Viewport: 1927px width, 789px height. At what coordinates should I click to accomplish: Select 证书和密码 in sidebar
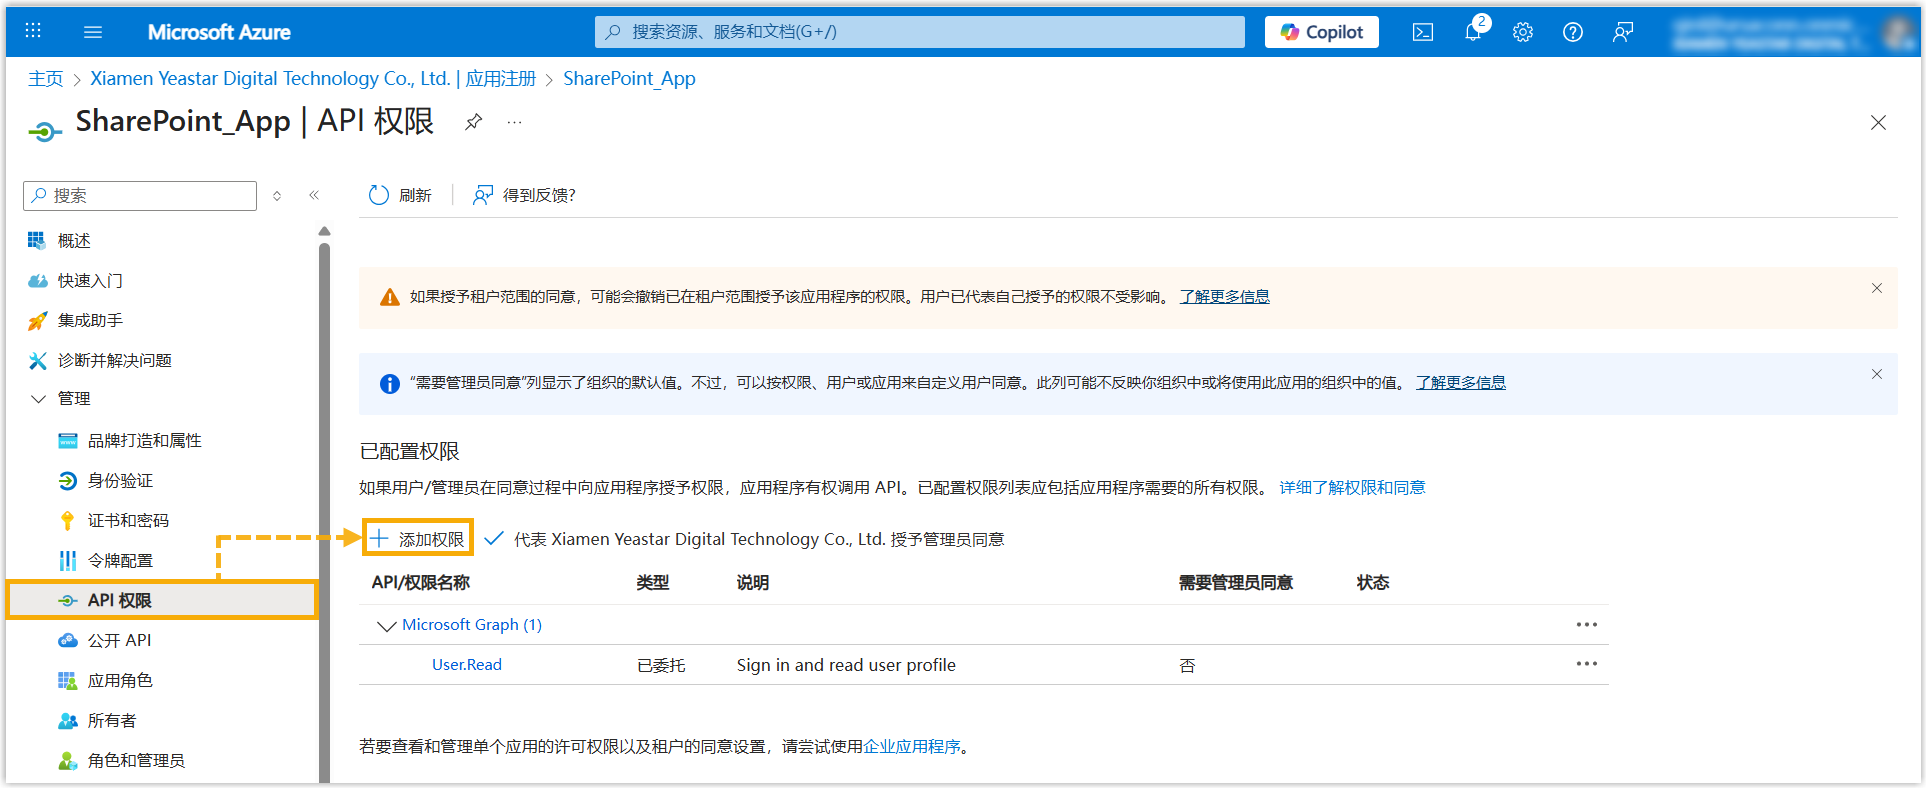(128, 521)
